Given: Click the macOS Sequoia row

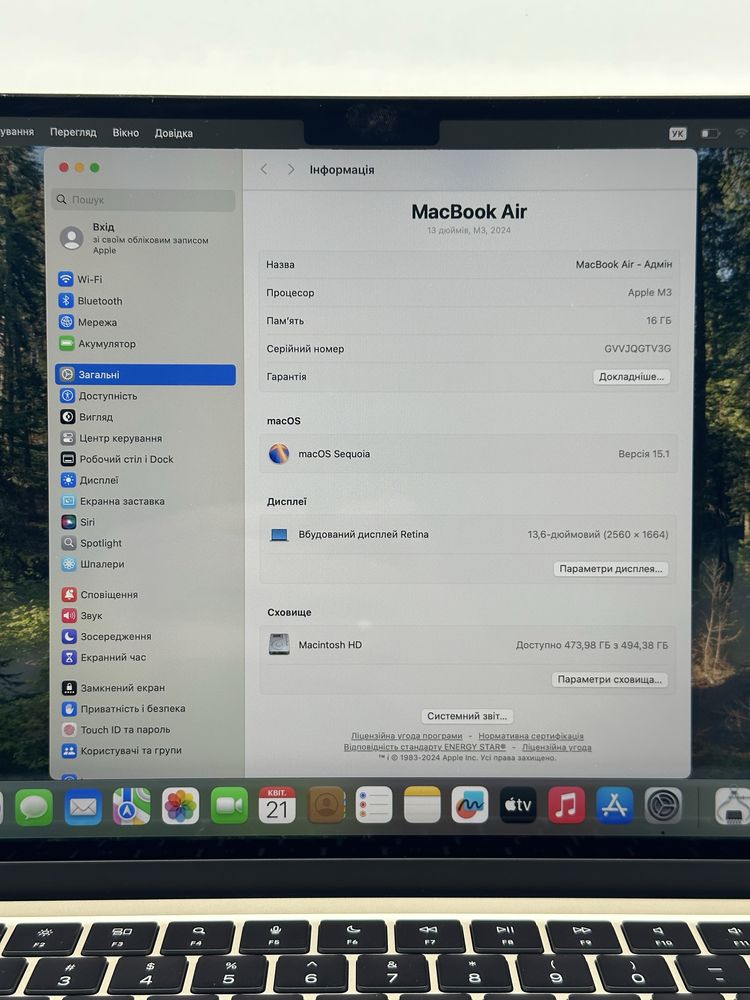Looking at the screenshot, I should coord(469,454).
